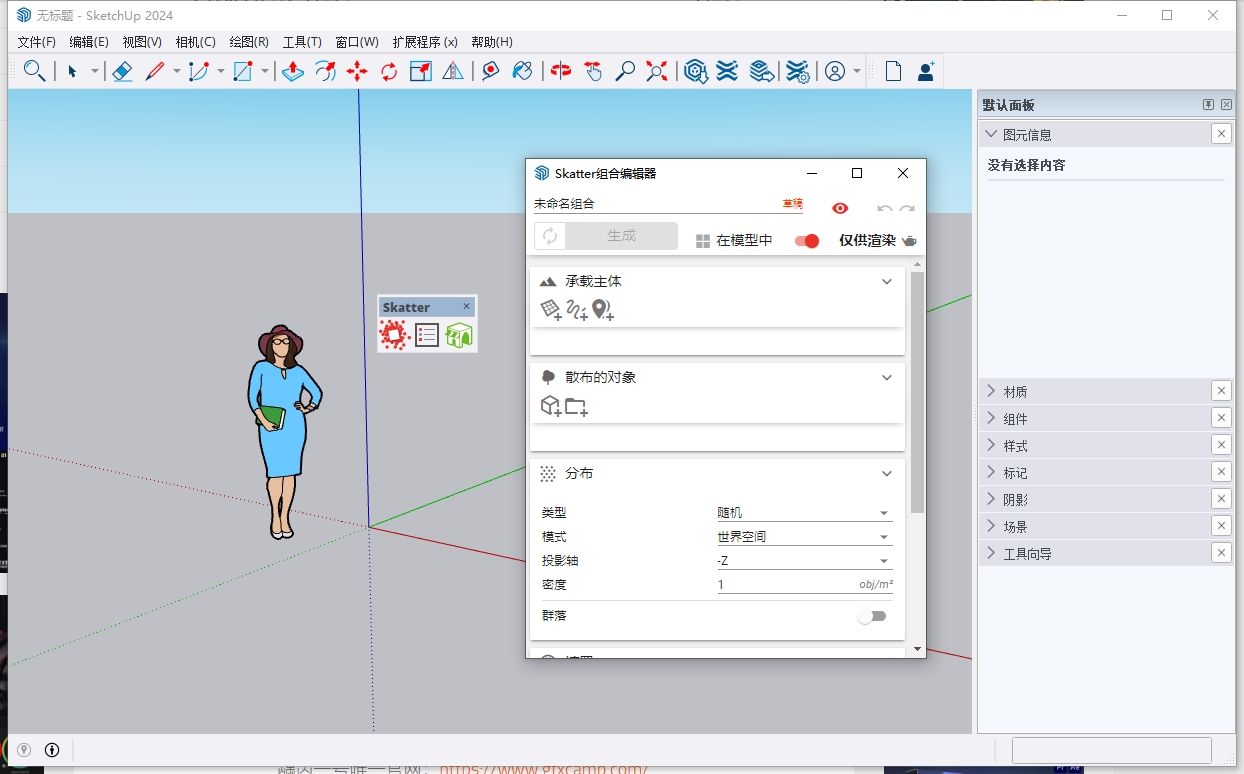Open the 绘图(R) menu
The image size is (1244, 774).
249,42
